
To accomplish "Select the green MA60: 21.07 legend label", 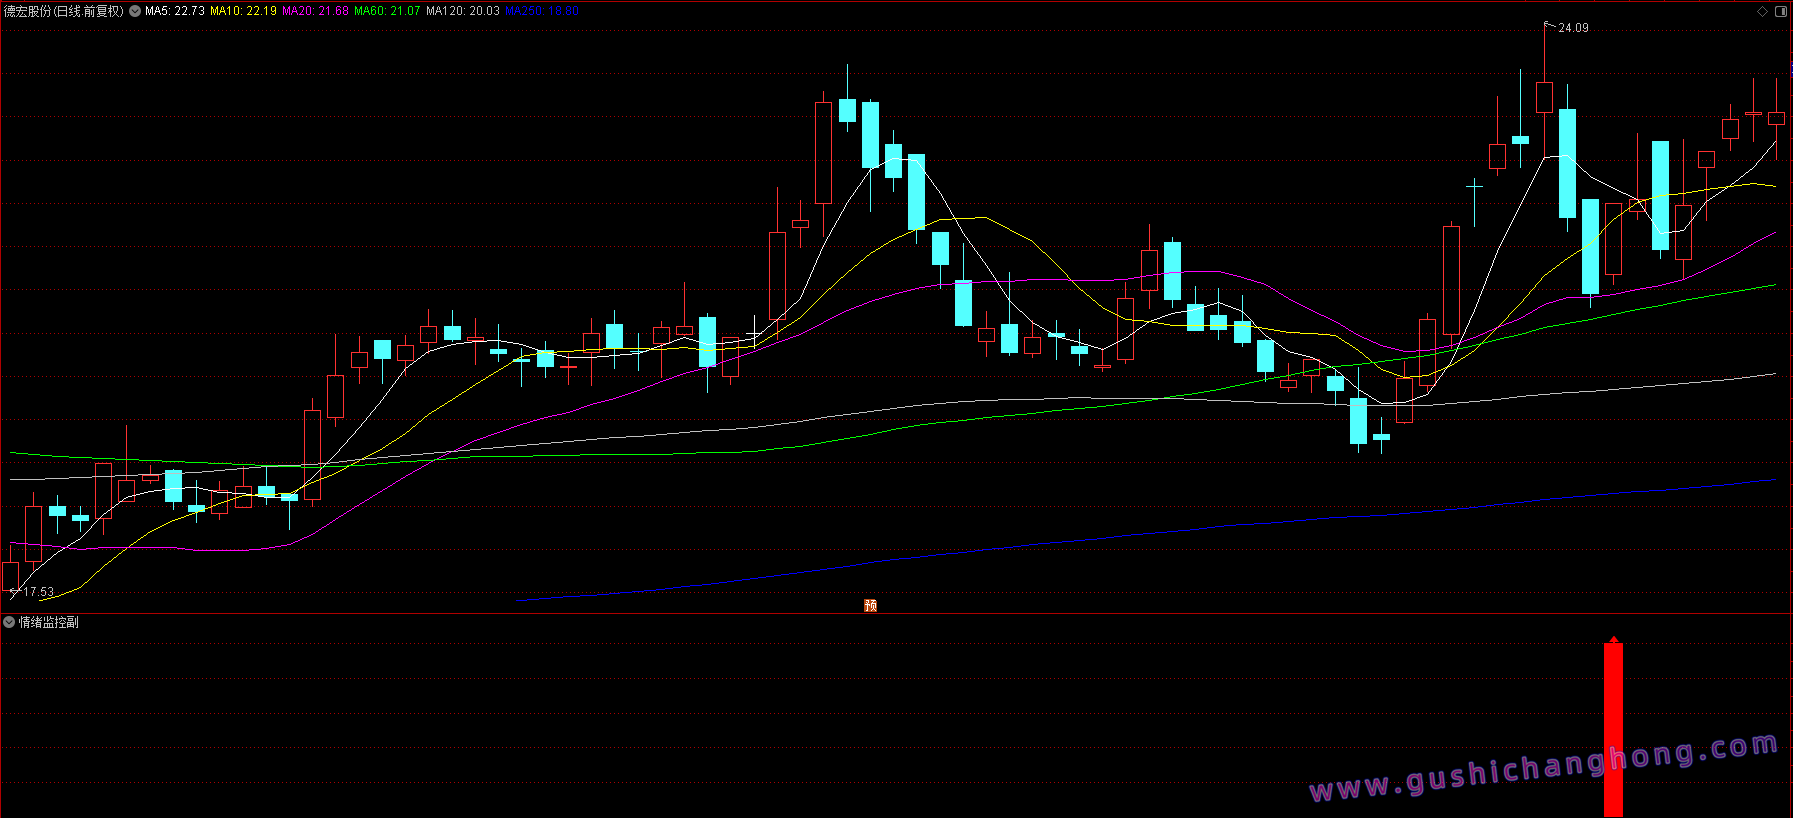I will coord(387,11).
